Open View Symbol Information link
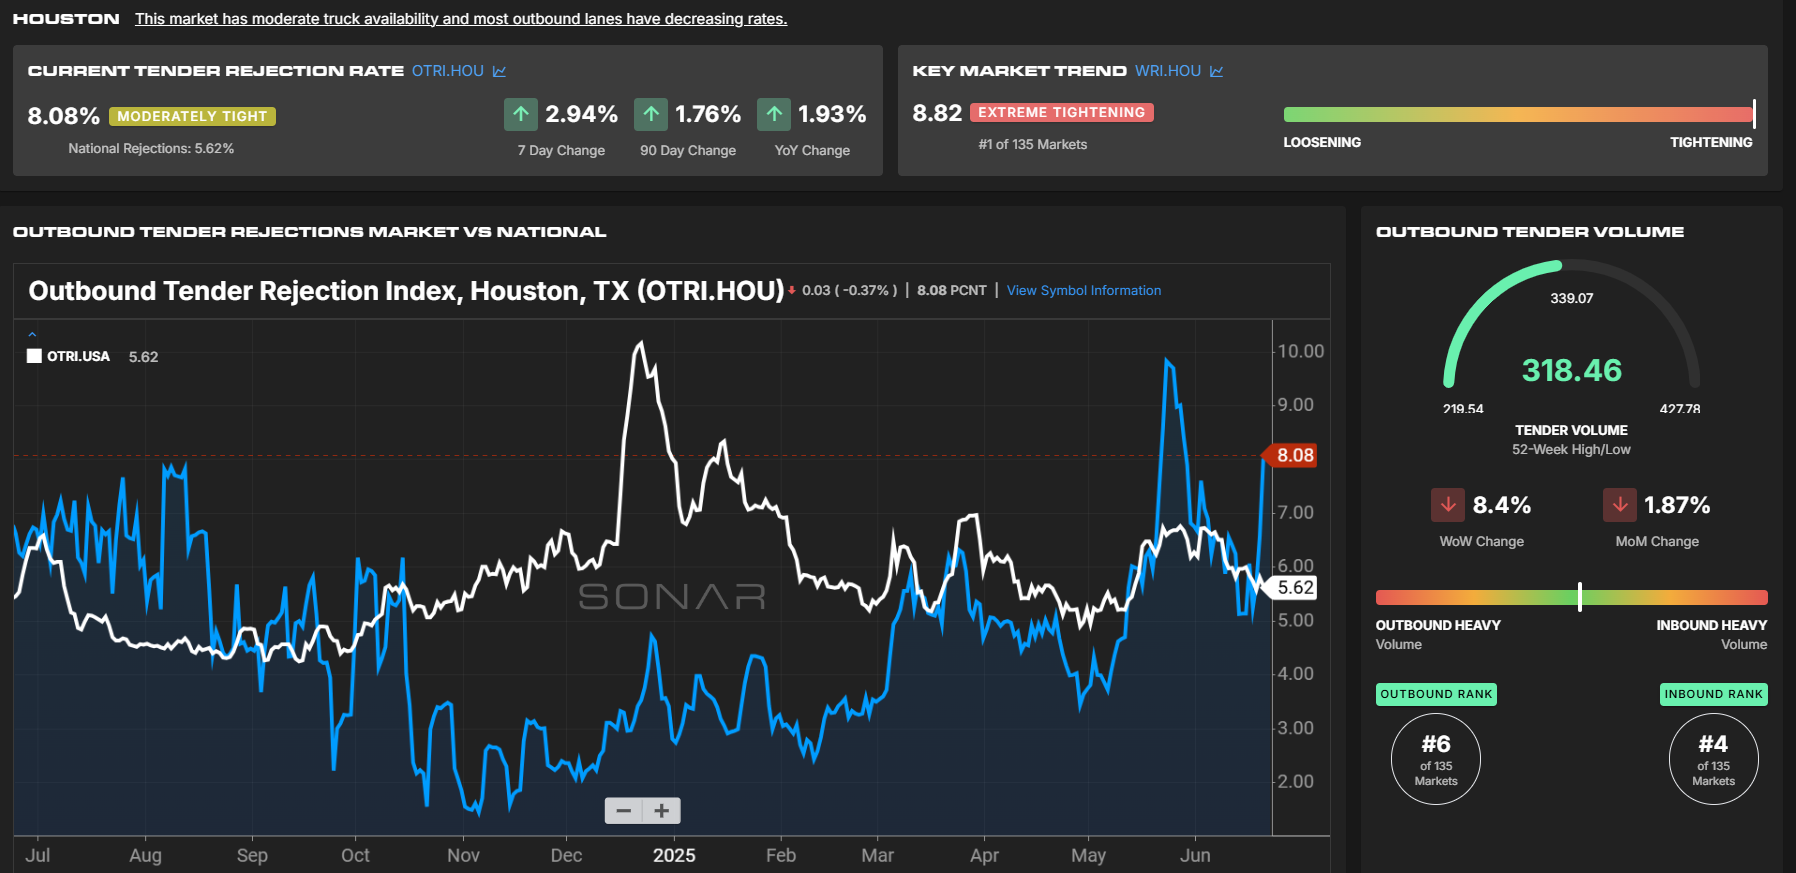The width and height of the screenshot is (1796, 873). coord(1084,290)
